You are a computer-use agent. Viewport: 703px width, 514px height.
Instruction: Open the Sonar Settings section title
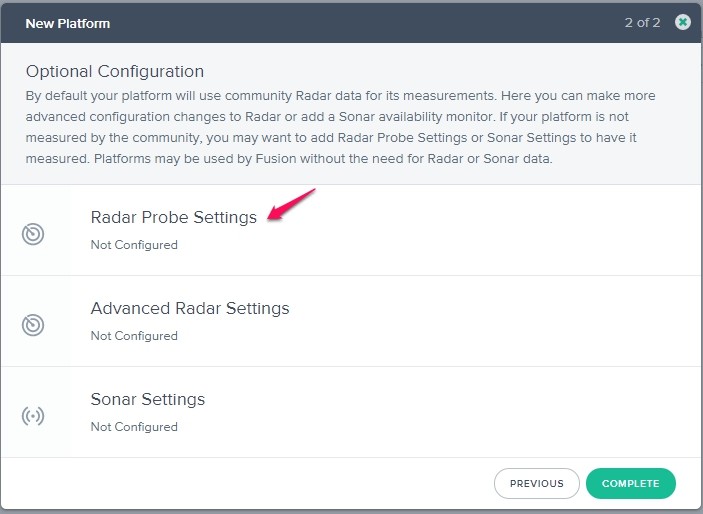click(147, 399)
